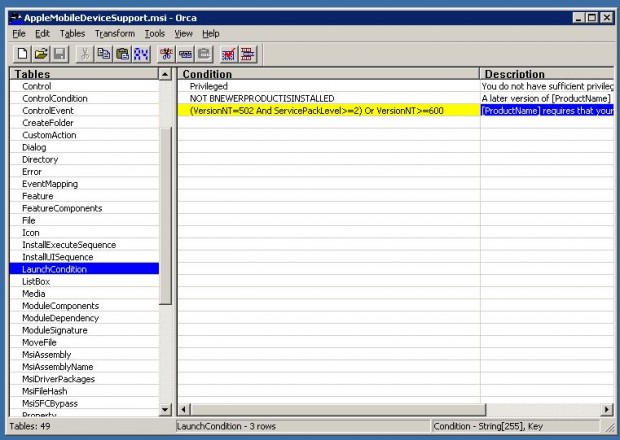Click the Copy toolbar icon
Image resolution: width=620 pixels, height=440 pixels.
click(x=104, y=53)
